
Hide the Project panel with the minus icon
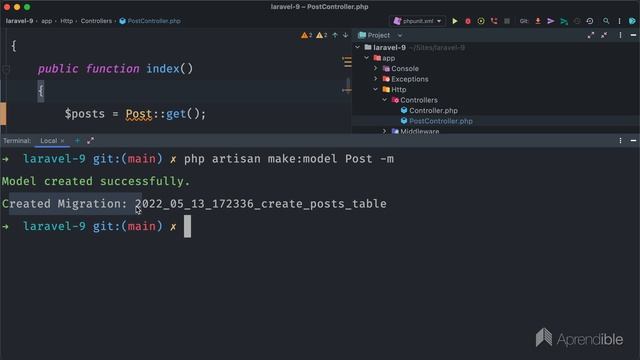633,36
